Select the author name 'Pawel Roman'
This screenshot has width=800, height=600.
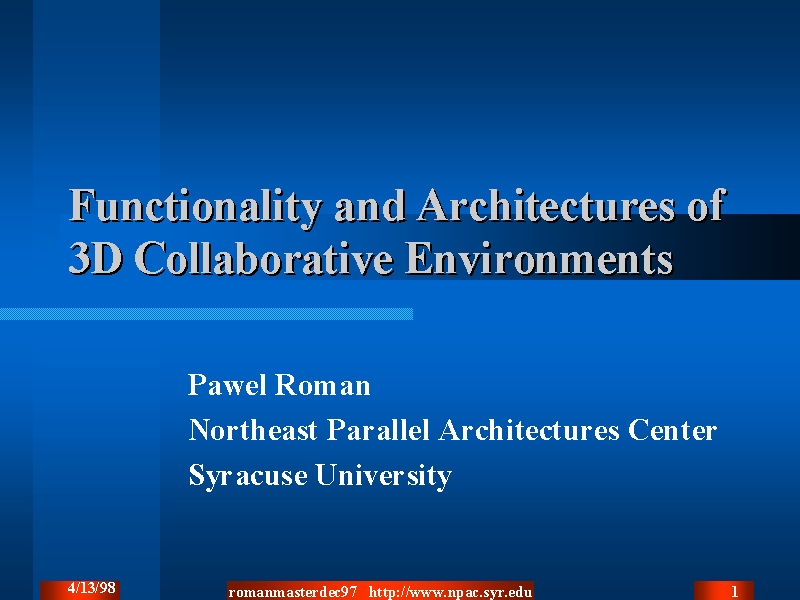coord(279,385)
